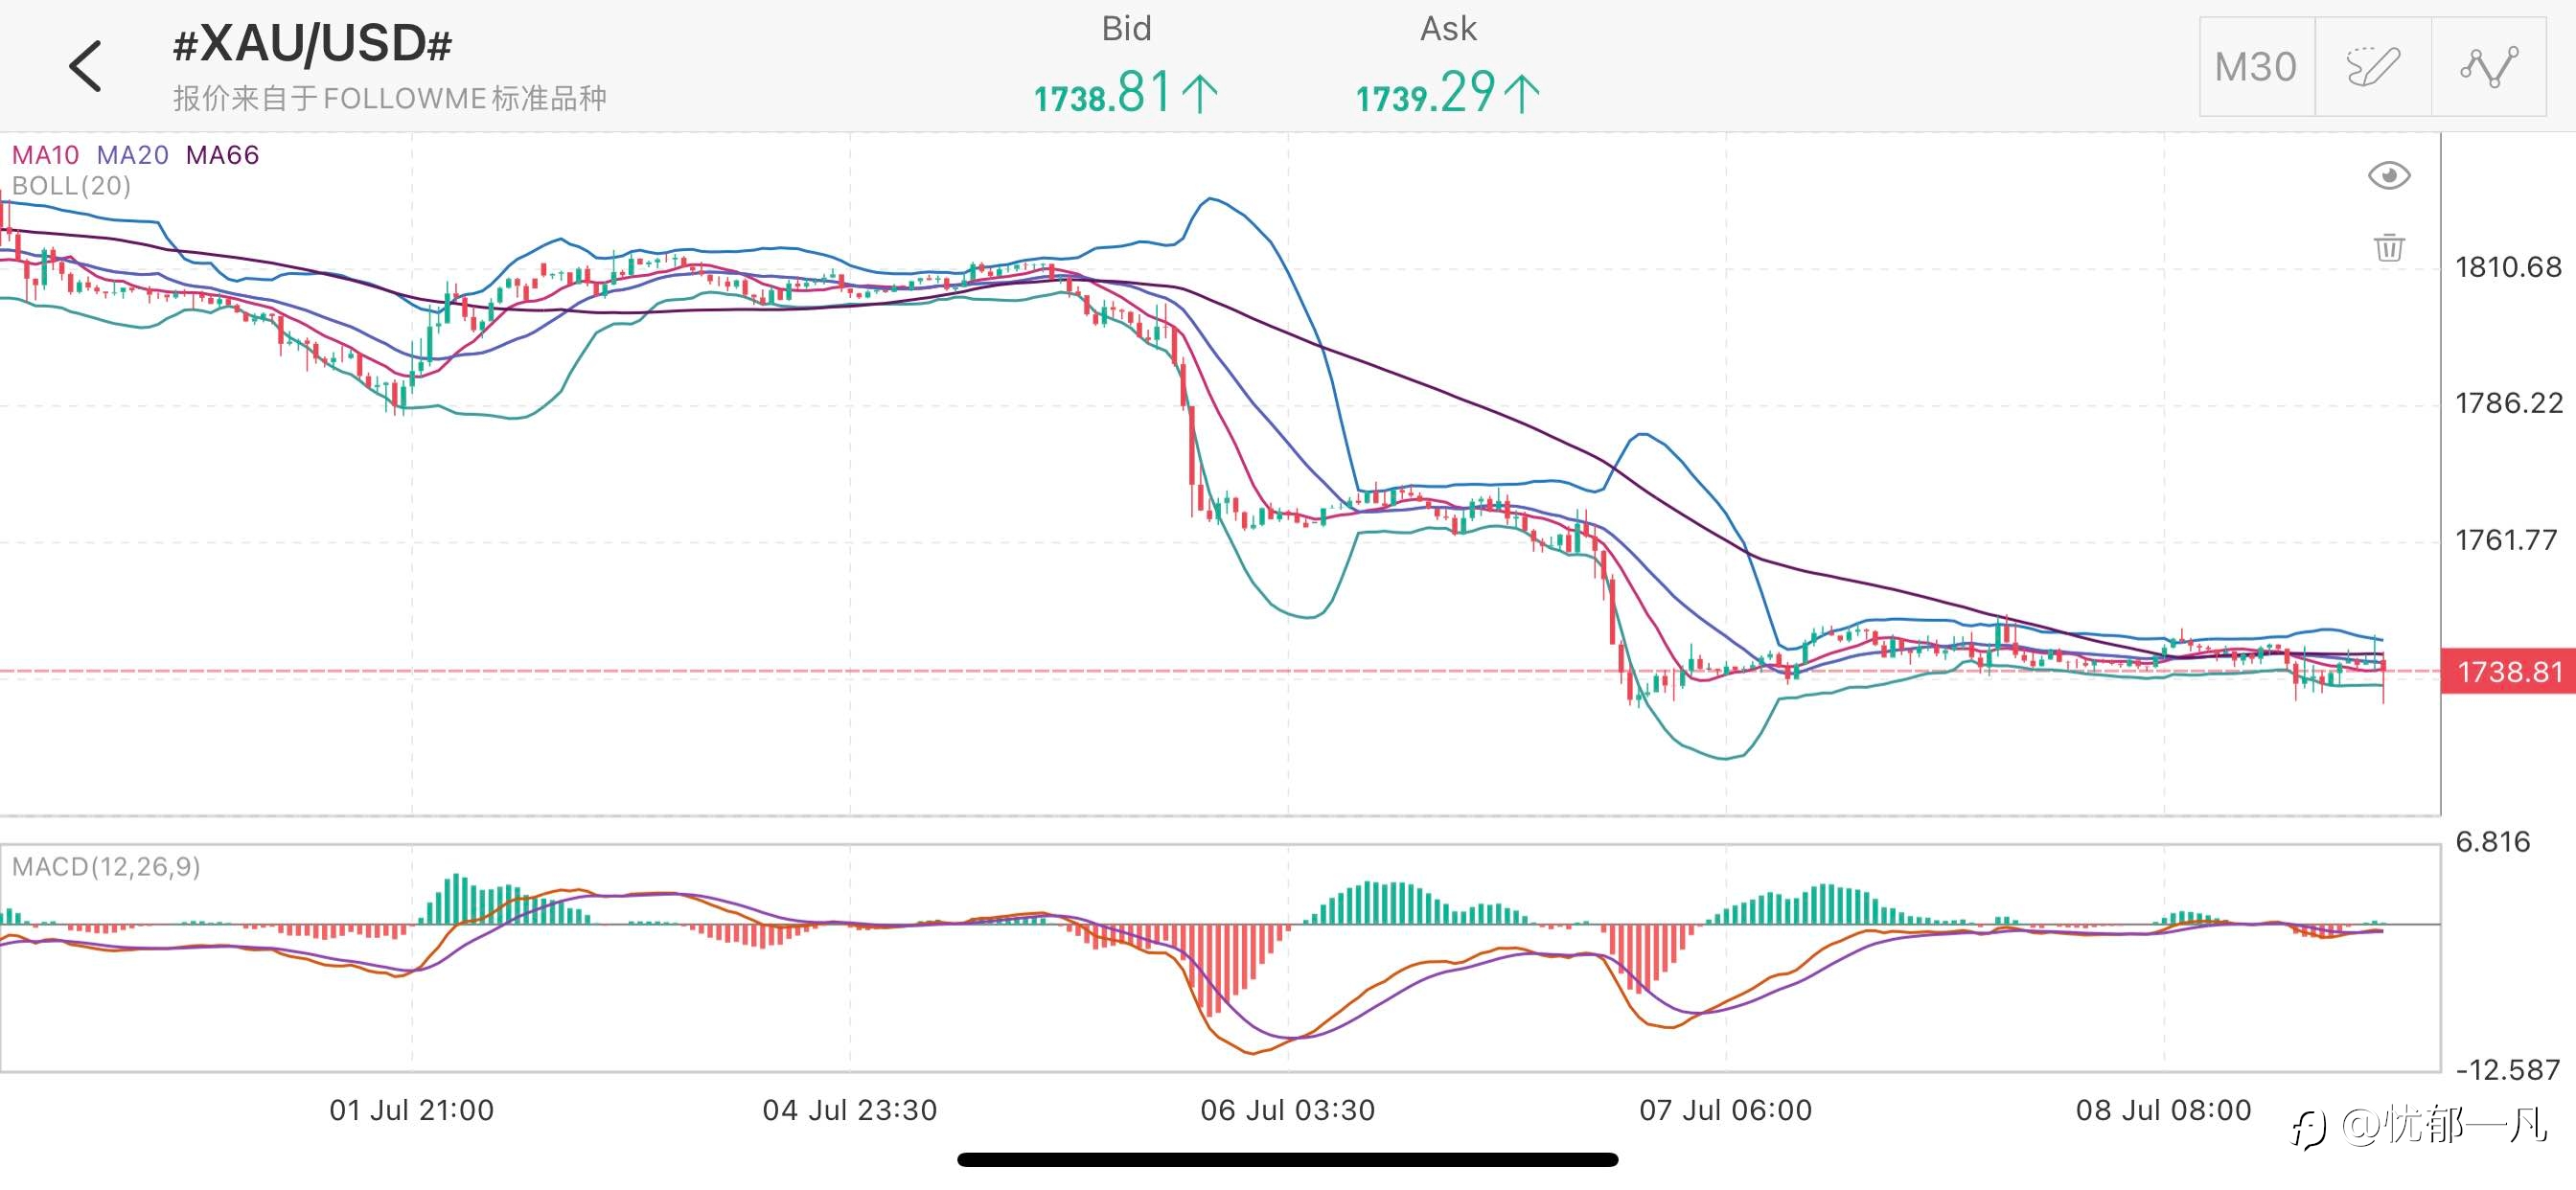2576x1190 pixels.
Task: Open the indicators line chart icon
Action: [x=2489, y=67]
